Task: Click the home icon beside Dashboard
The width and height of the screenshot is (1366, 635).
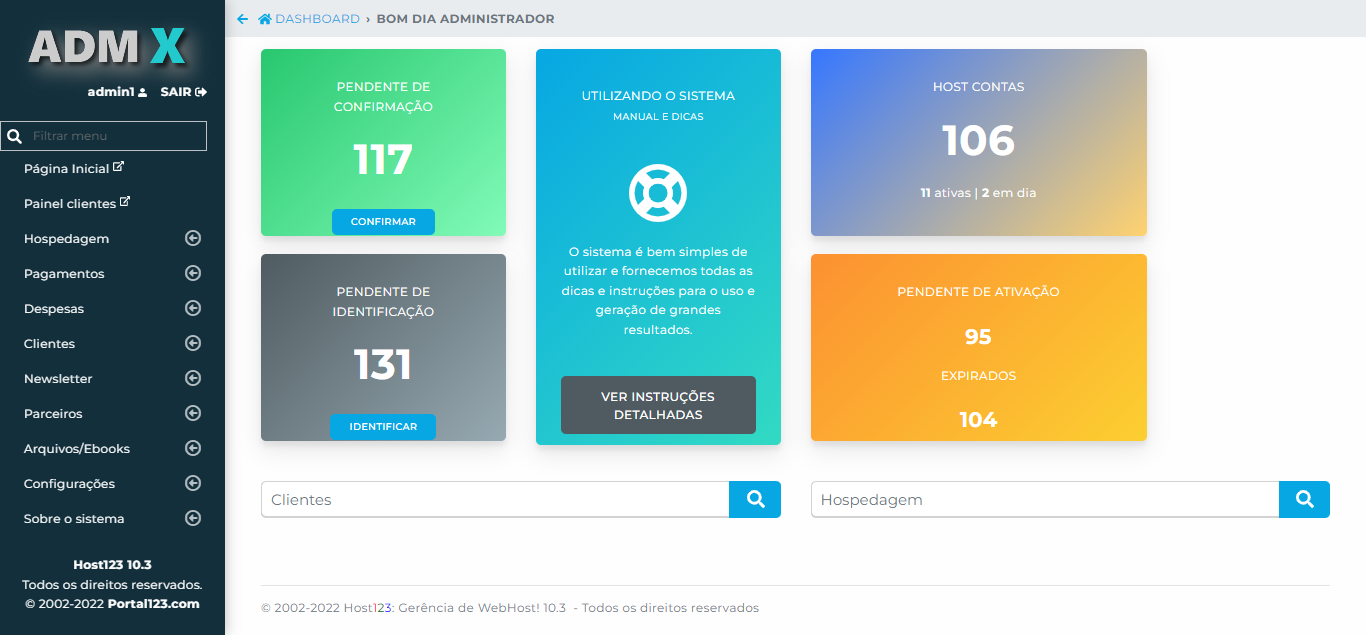Action: click(x=265, y=19)
